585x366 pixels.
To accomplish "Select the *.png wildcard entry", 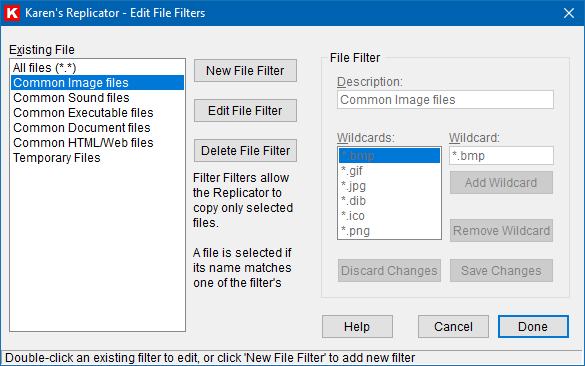I will 389,231.
